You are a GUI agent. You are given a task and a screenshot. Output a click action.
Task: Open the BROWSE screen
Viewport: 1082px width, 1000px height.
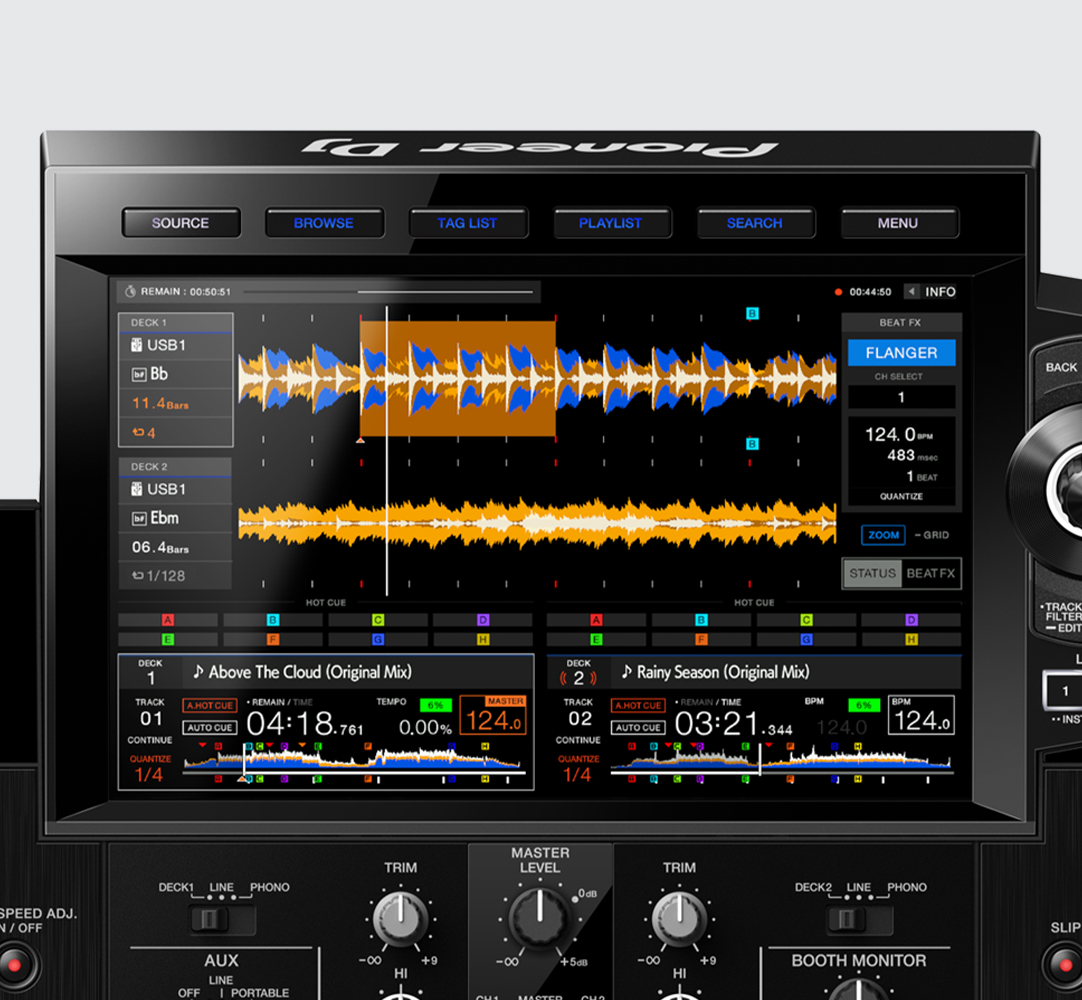324,223
